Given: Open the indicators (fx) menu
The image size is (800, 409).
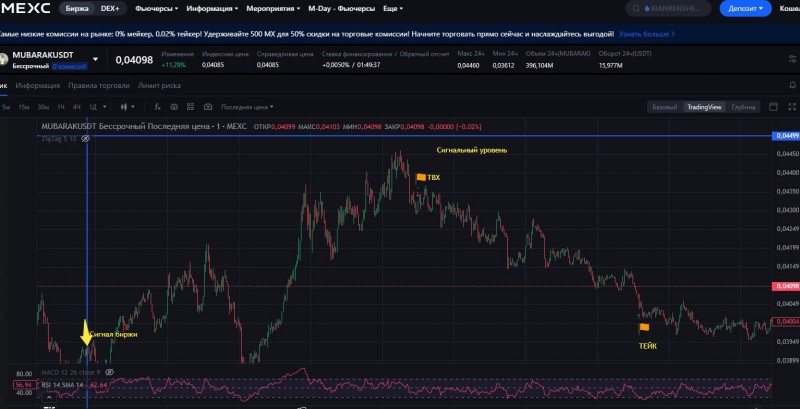Looking at the screenshot, I should click(x=157, y=107).
